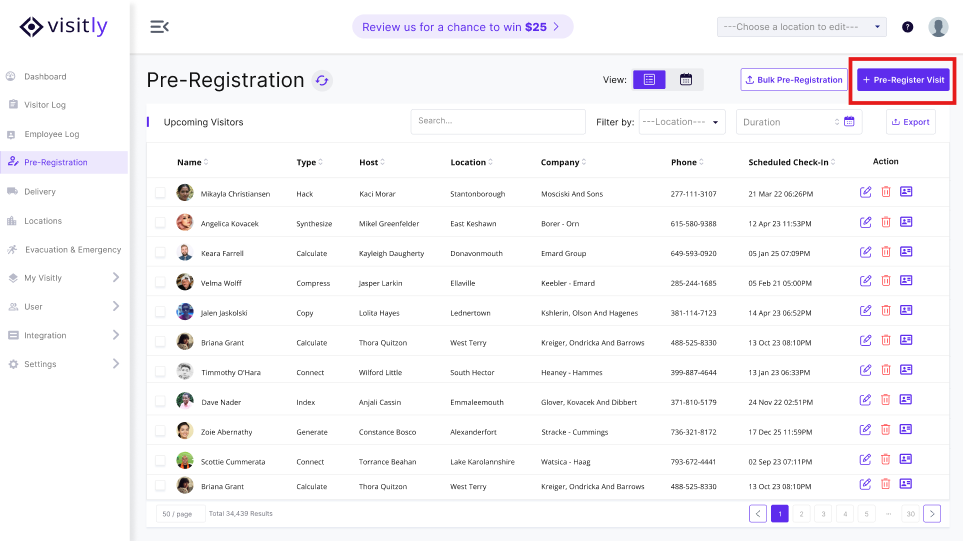Tick Timmothy O'Hara's checkbox
The height and width of the screenshot is (541, 963).
coord(160,372)
